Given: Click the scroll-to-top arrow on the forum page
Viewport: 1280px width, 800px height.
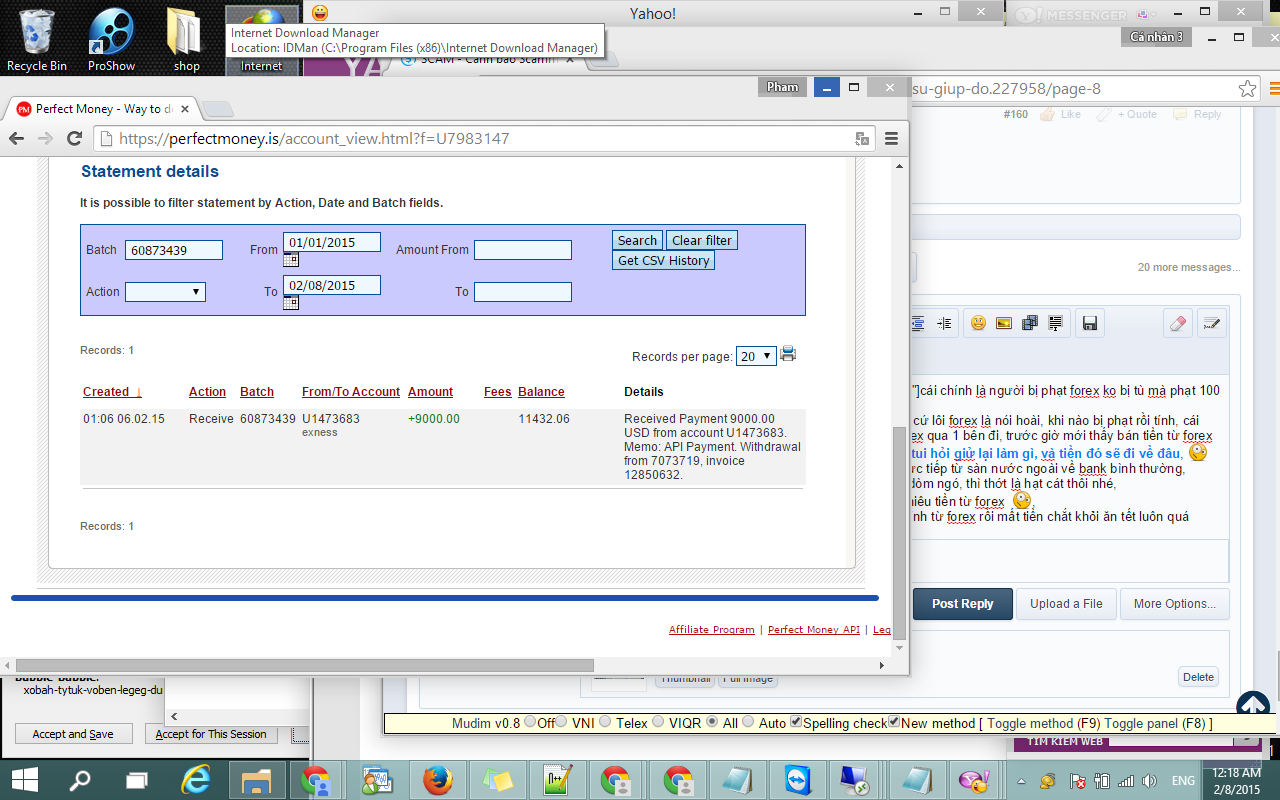Looking at the screenshot, I should point(1253,707).
